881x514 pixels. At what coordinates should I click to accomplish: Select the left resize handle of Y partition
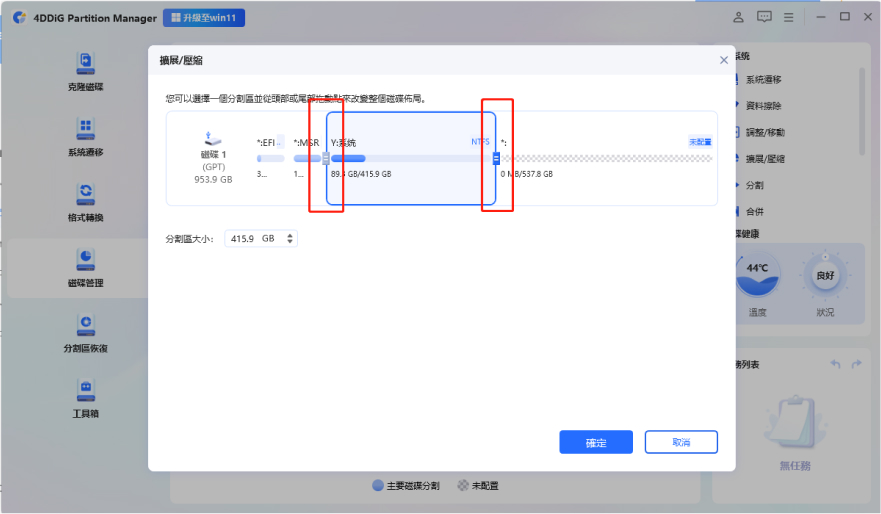click(326, 158)
